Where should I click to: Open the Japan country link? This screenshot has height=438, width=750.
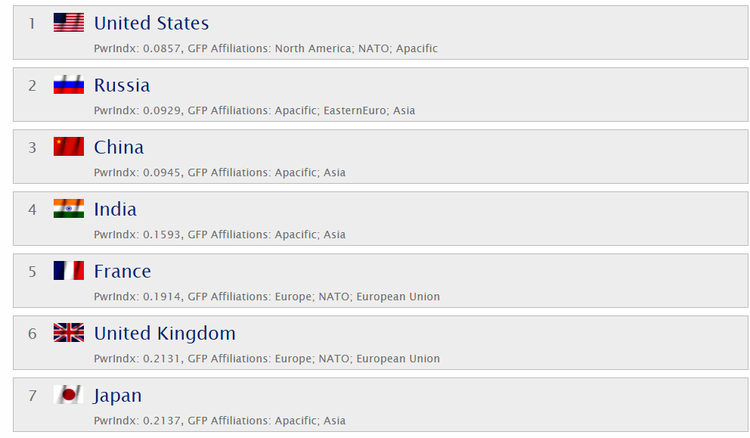[118, 395]
